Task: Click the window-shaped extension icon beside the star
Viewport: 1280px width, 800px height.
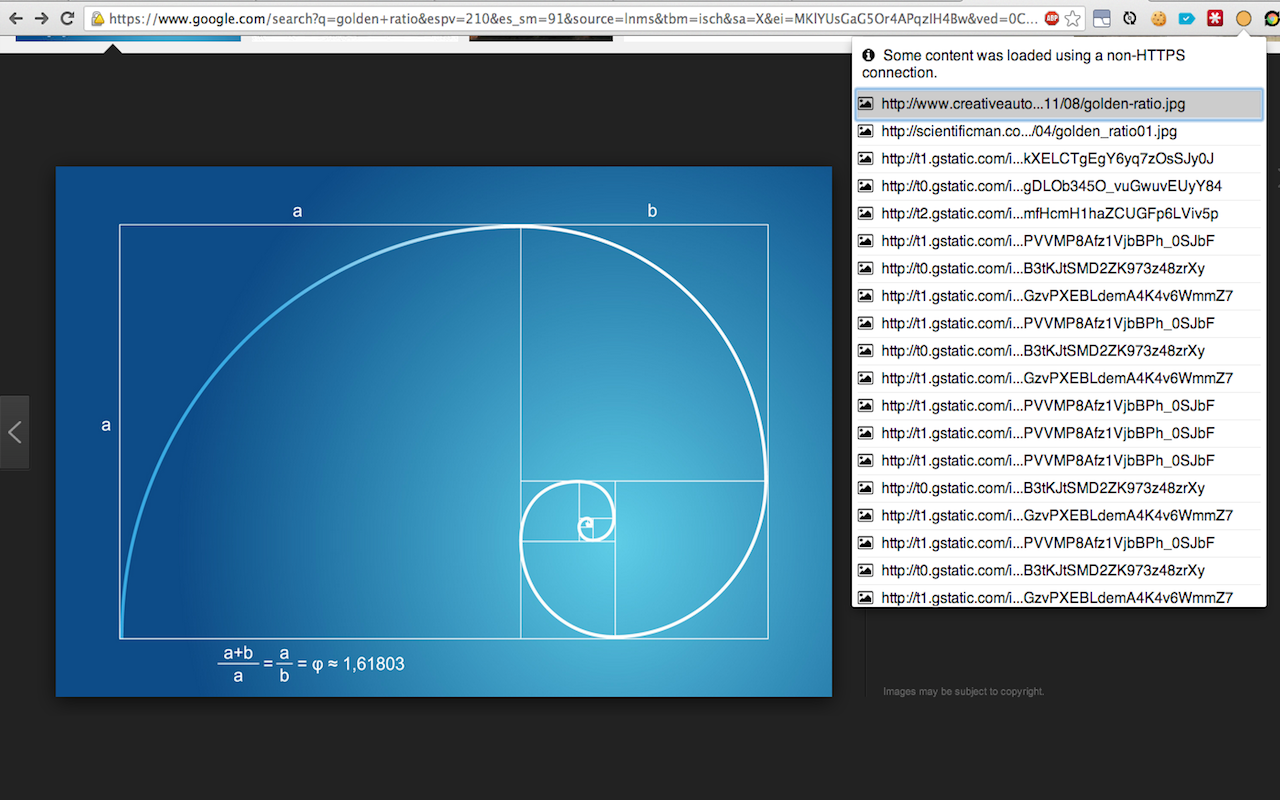Action: tap(1101, 18)
